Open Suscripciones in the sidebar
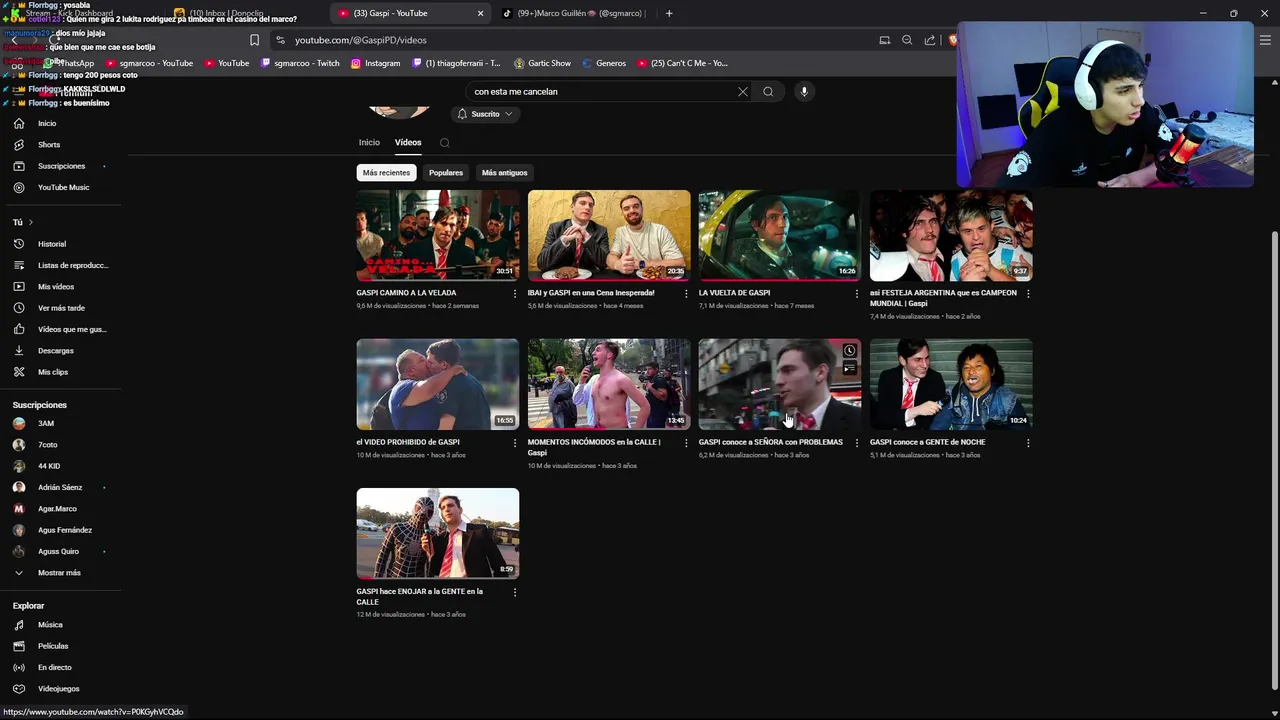The image size is (1280, 720). tap(61, 166)
